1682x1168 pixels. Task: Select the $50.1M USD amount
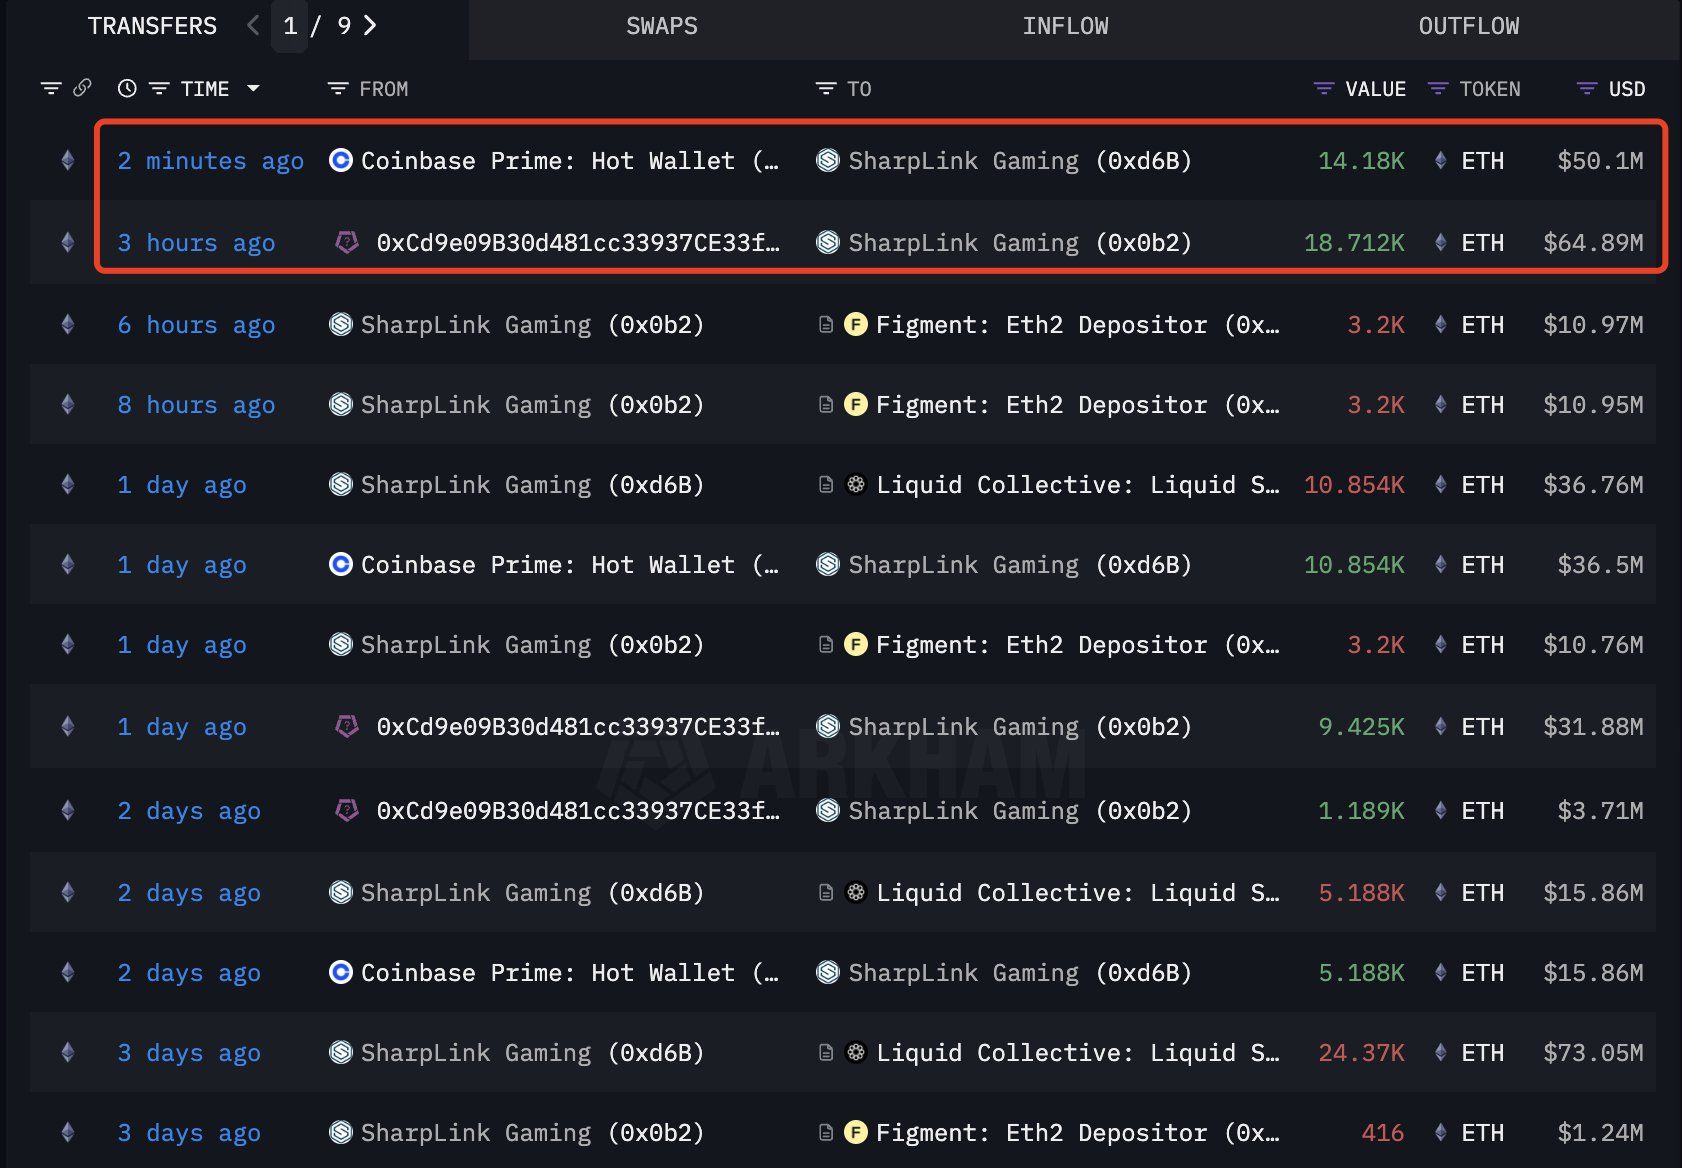coord(1600,161)
